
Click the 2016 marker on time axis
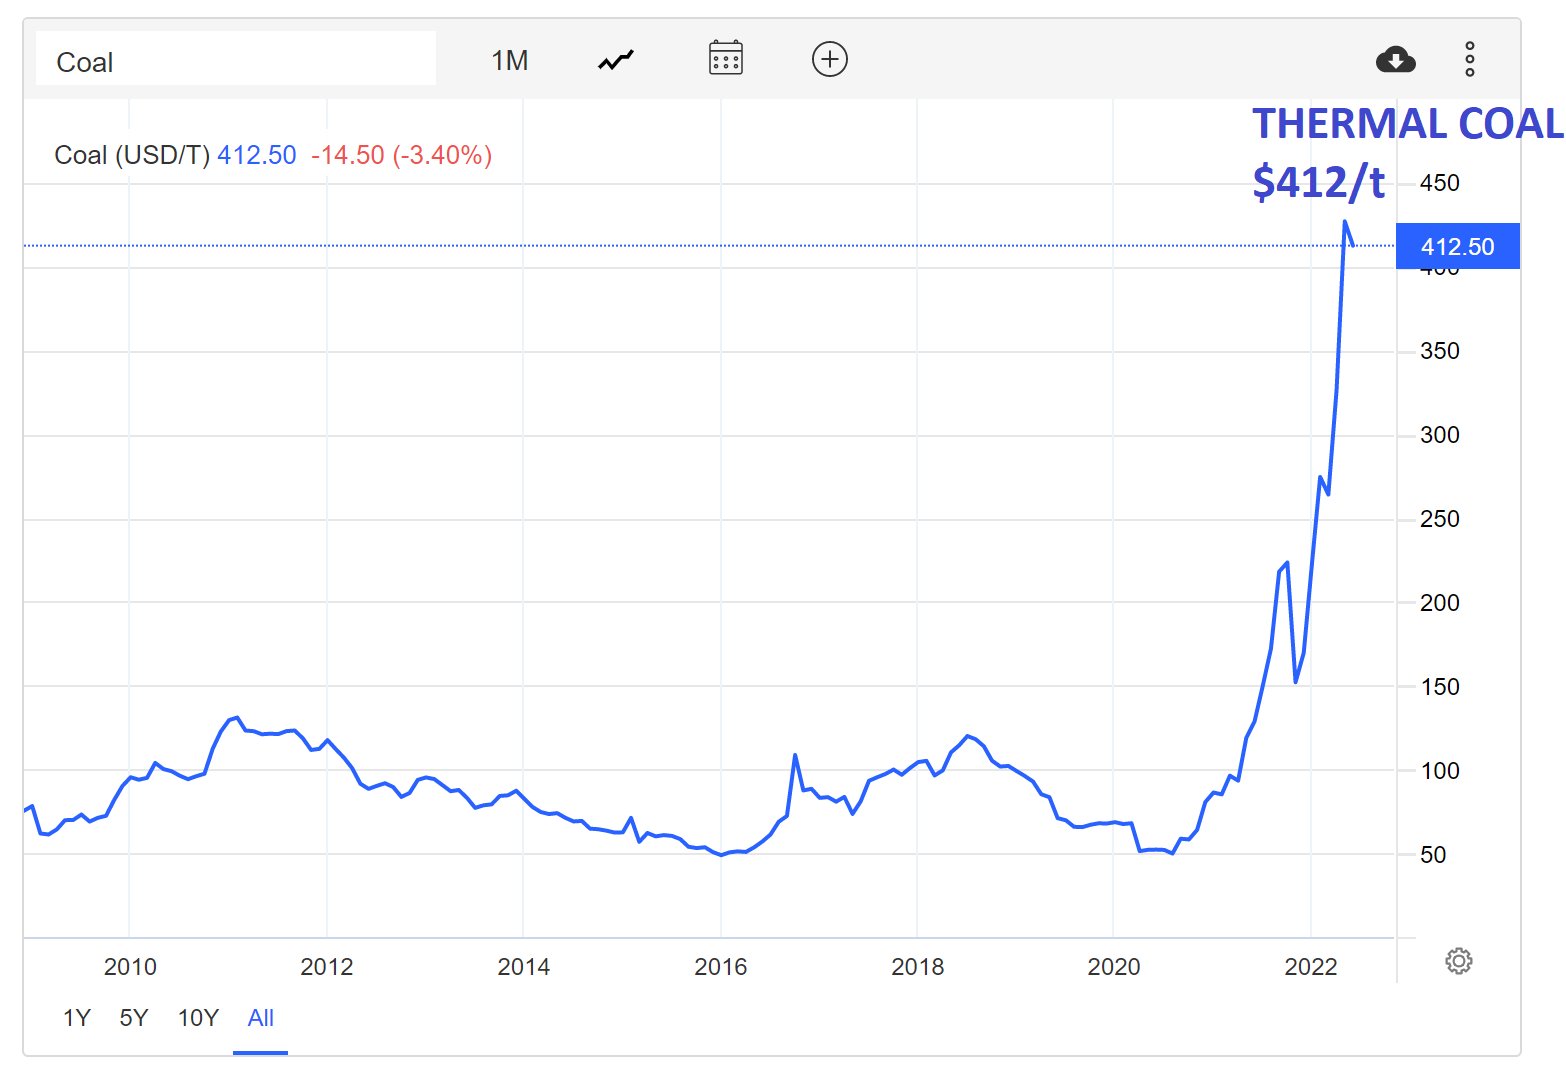click(x=720, y=967)
